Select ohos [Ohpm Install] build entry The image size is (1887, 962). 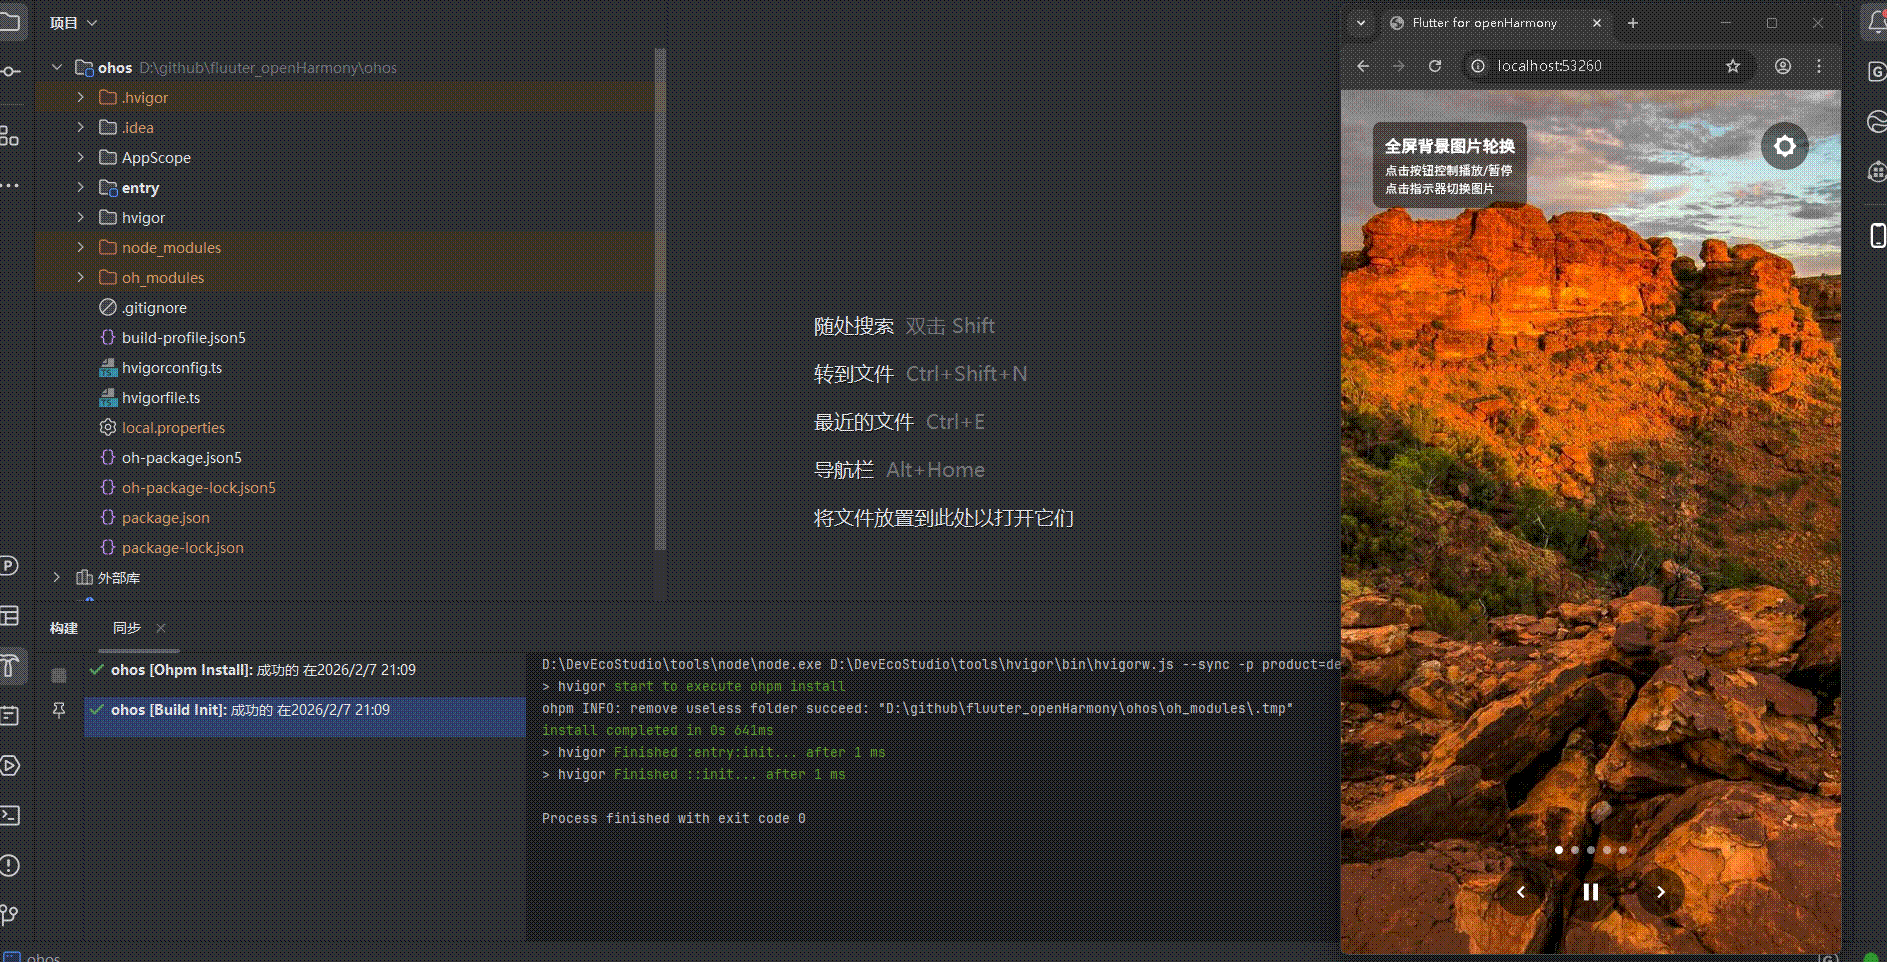304,670
